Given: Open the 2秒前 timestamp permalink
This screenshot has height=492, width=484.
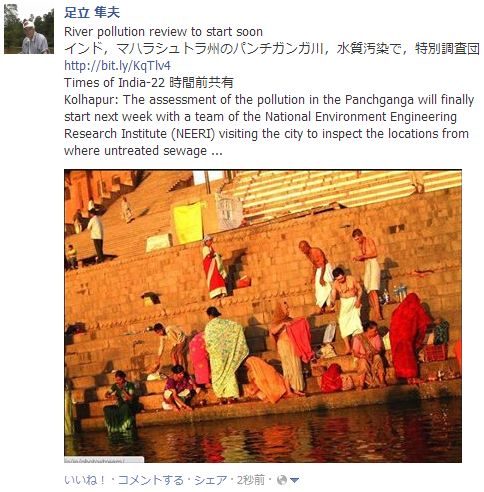Looking at the screenshot, I should (251, 480).
